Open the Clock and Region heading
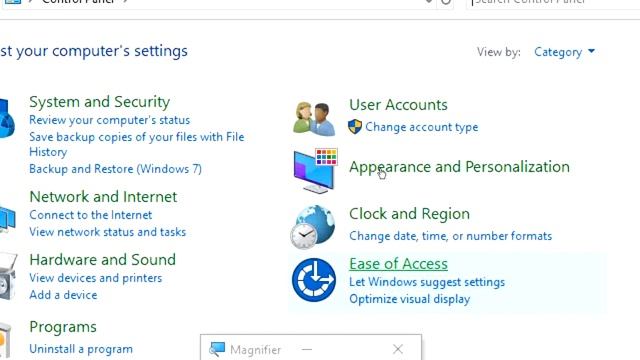 pyautogui.click(x=409, y=214)
